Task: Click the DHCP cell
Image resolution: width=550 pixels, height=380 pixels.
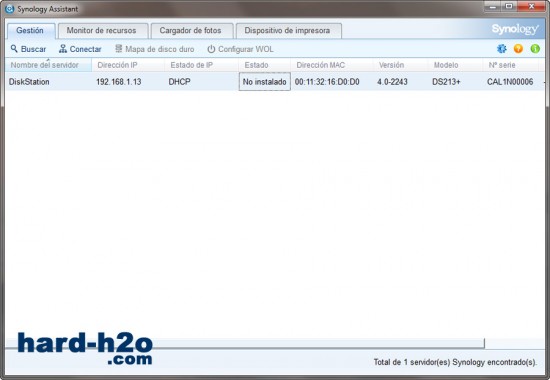Action: tap(179, 82)
